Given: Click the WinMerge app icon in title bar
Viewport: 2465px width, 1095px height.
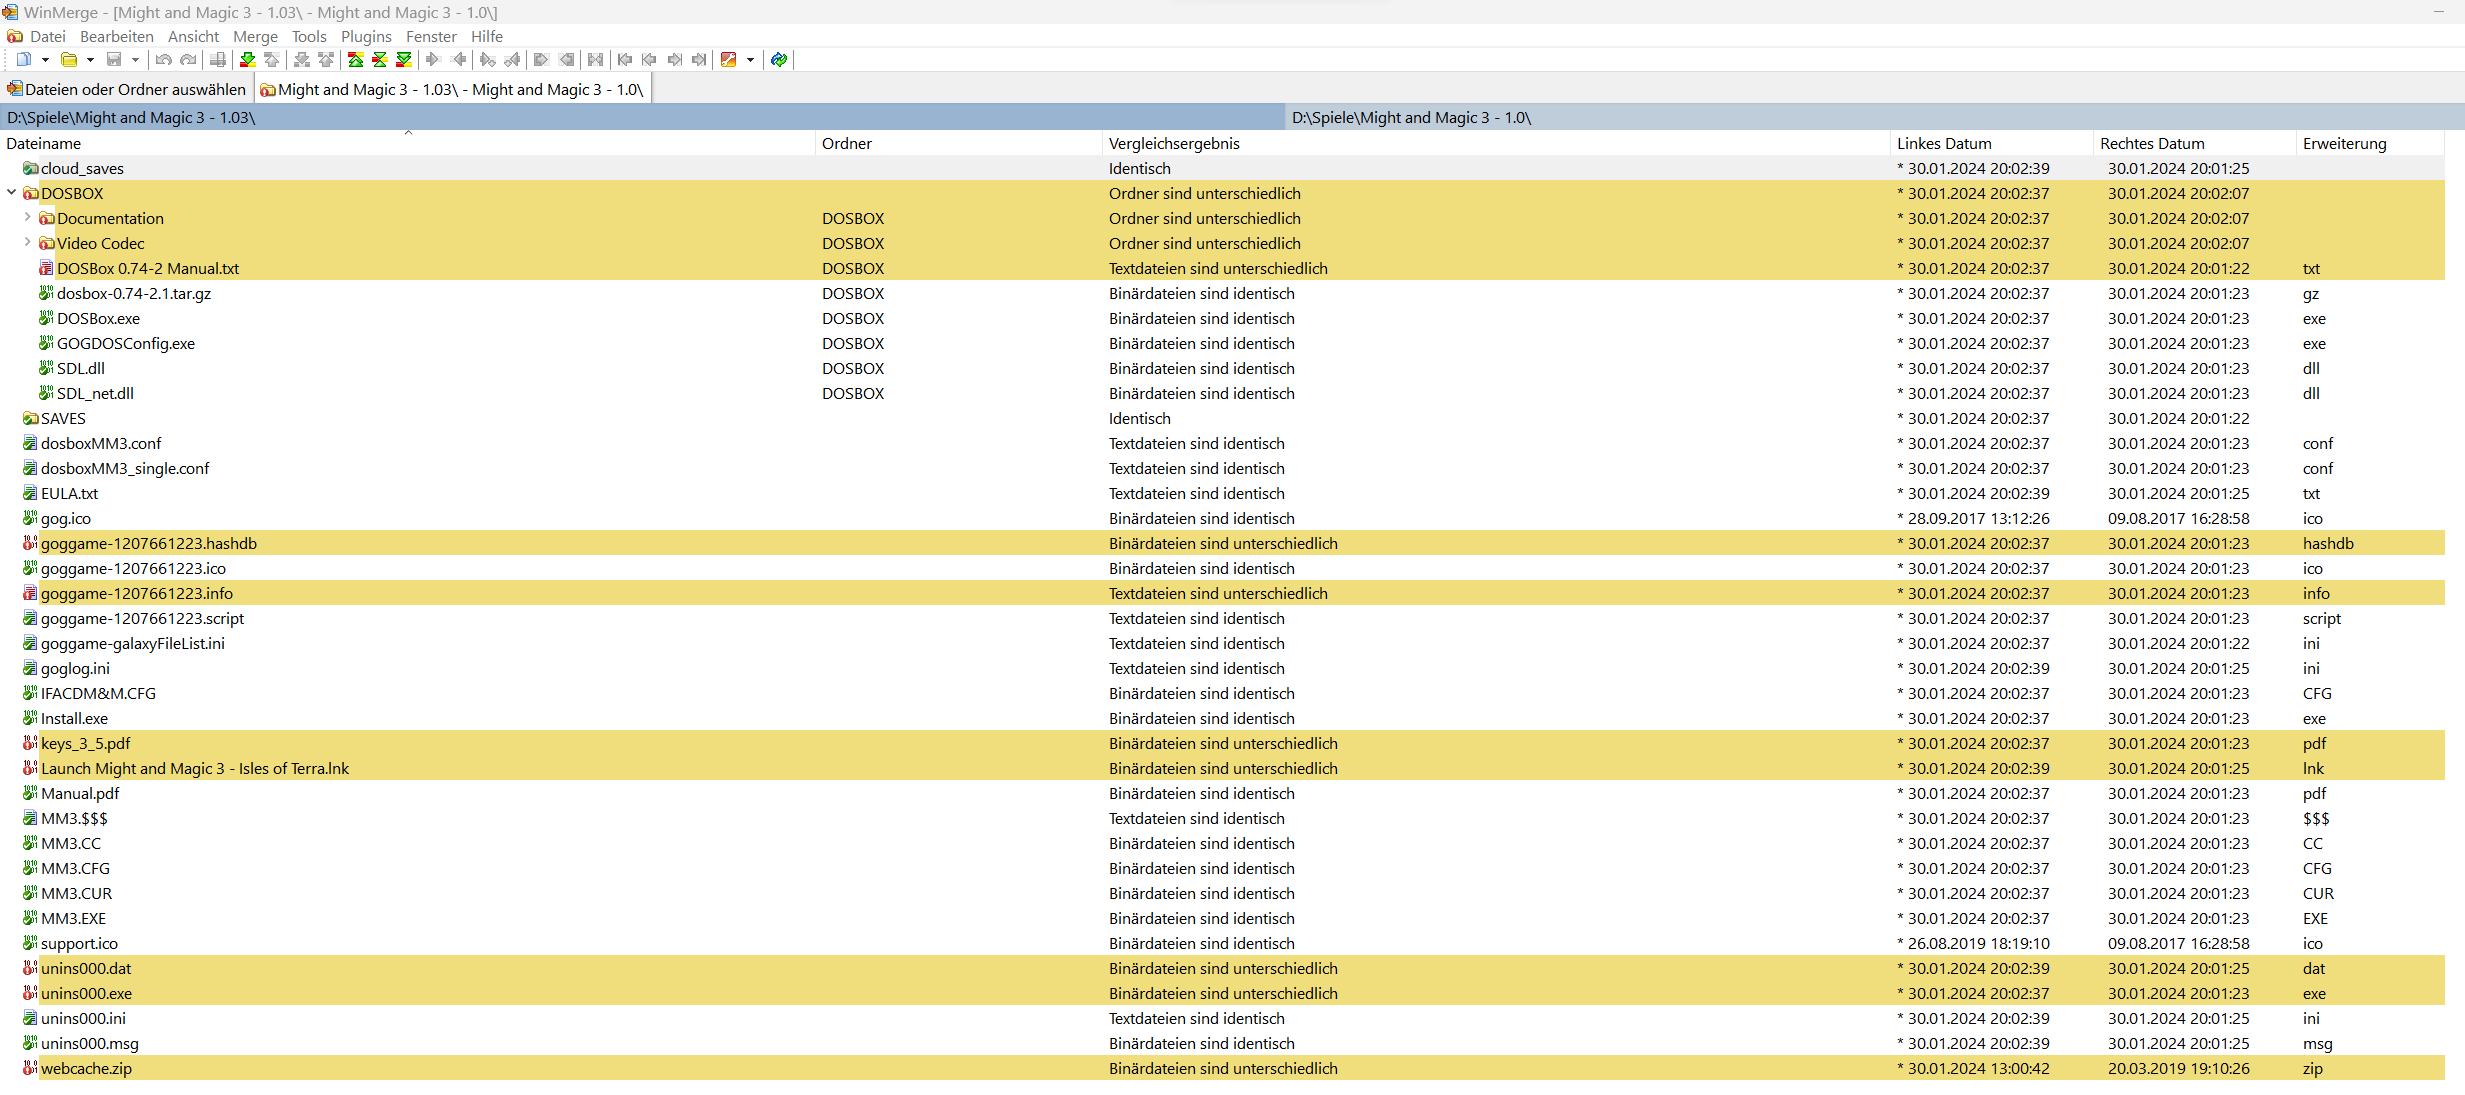Looking at the screenshot, I should point(10,12).
